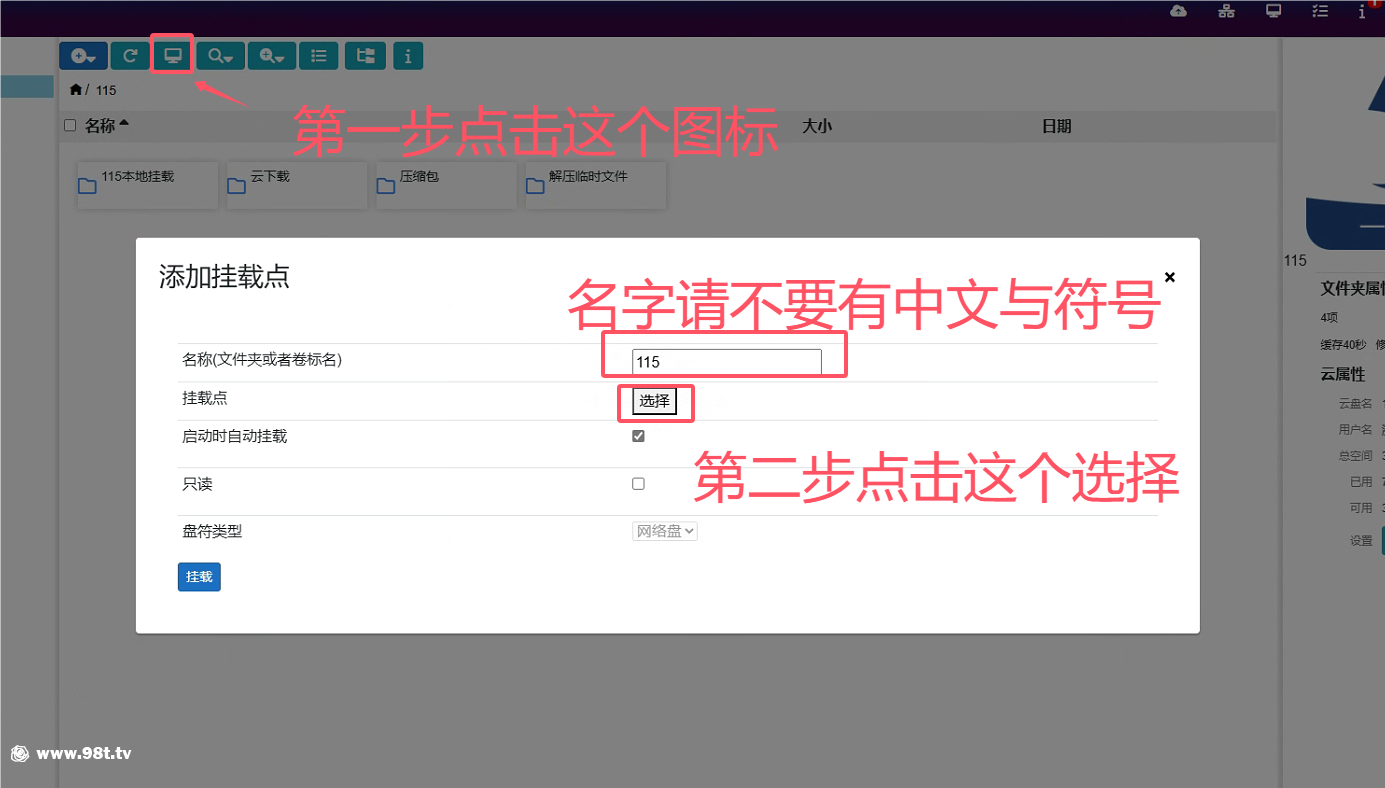1385x788 pixels.
Task: Click the name input field containing 115
Action: [x=727, y=362]
